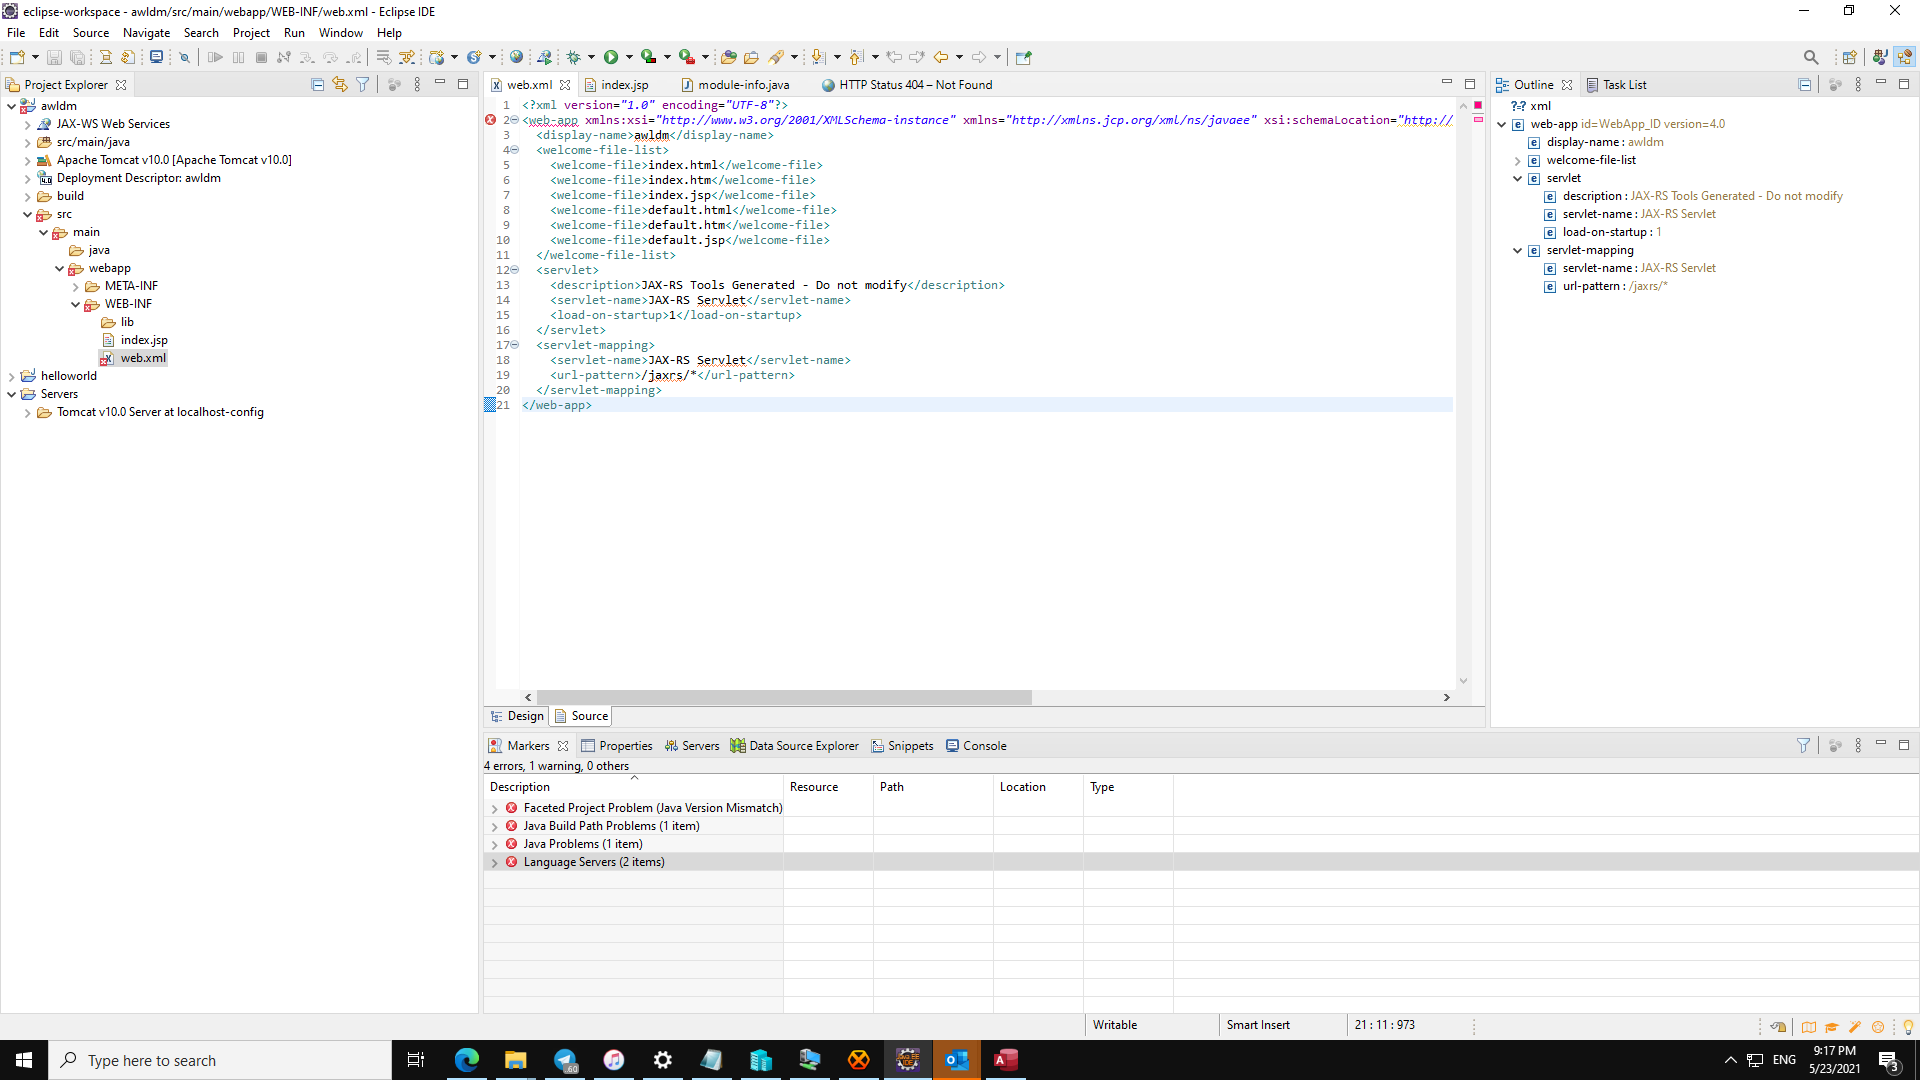Switch to the Java perspective button
The image size is (1920, 1080).
click(1880, 57)
